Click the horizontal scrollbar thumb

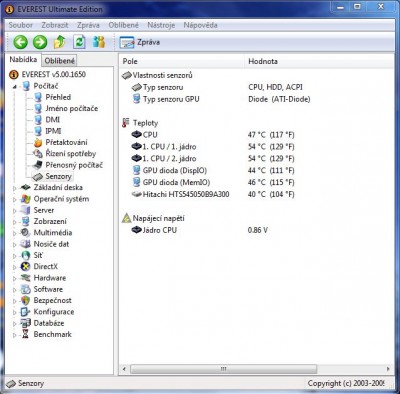tap(223, 369)
